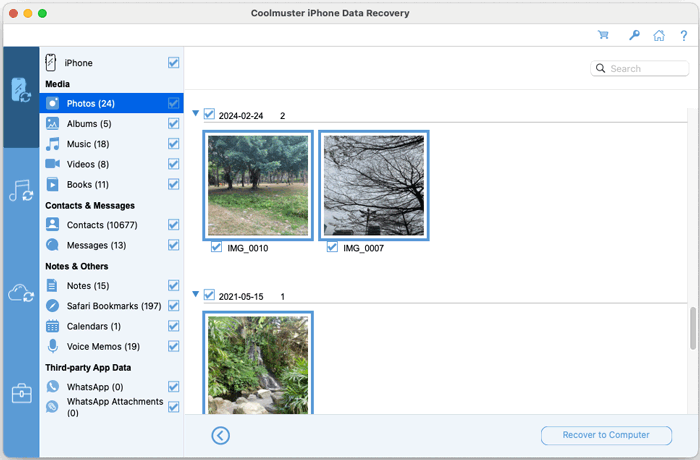The width and height of the screenshot is (700, 460).
Task: Select the recover from iOS device sidebar icon
Action: tap(21, 90)
